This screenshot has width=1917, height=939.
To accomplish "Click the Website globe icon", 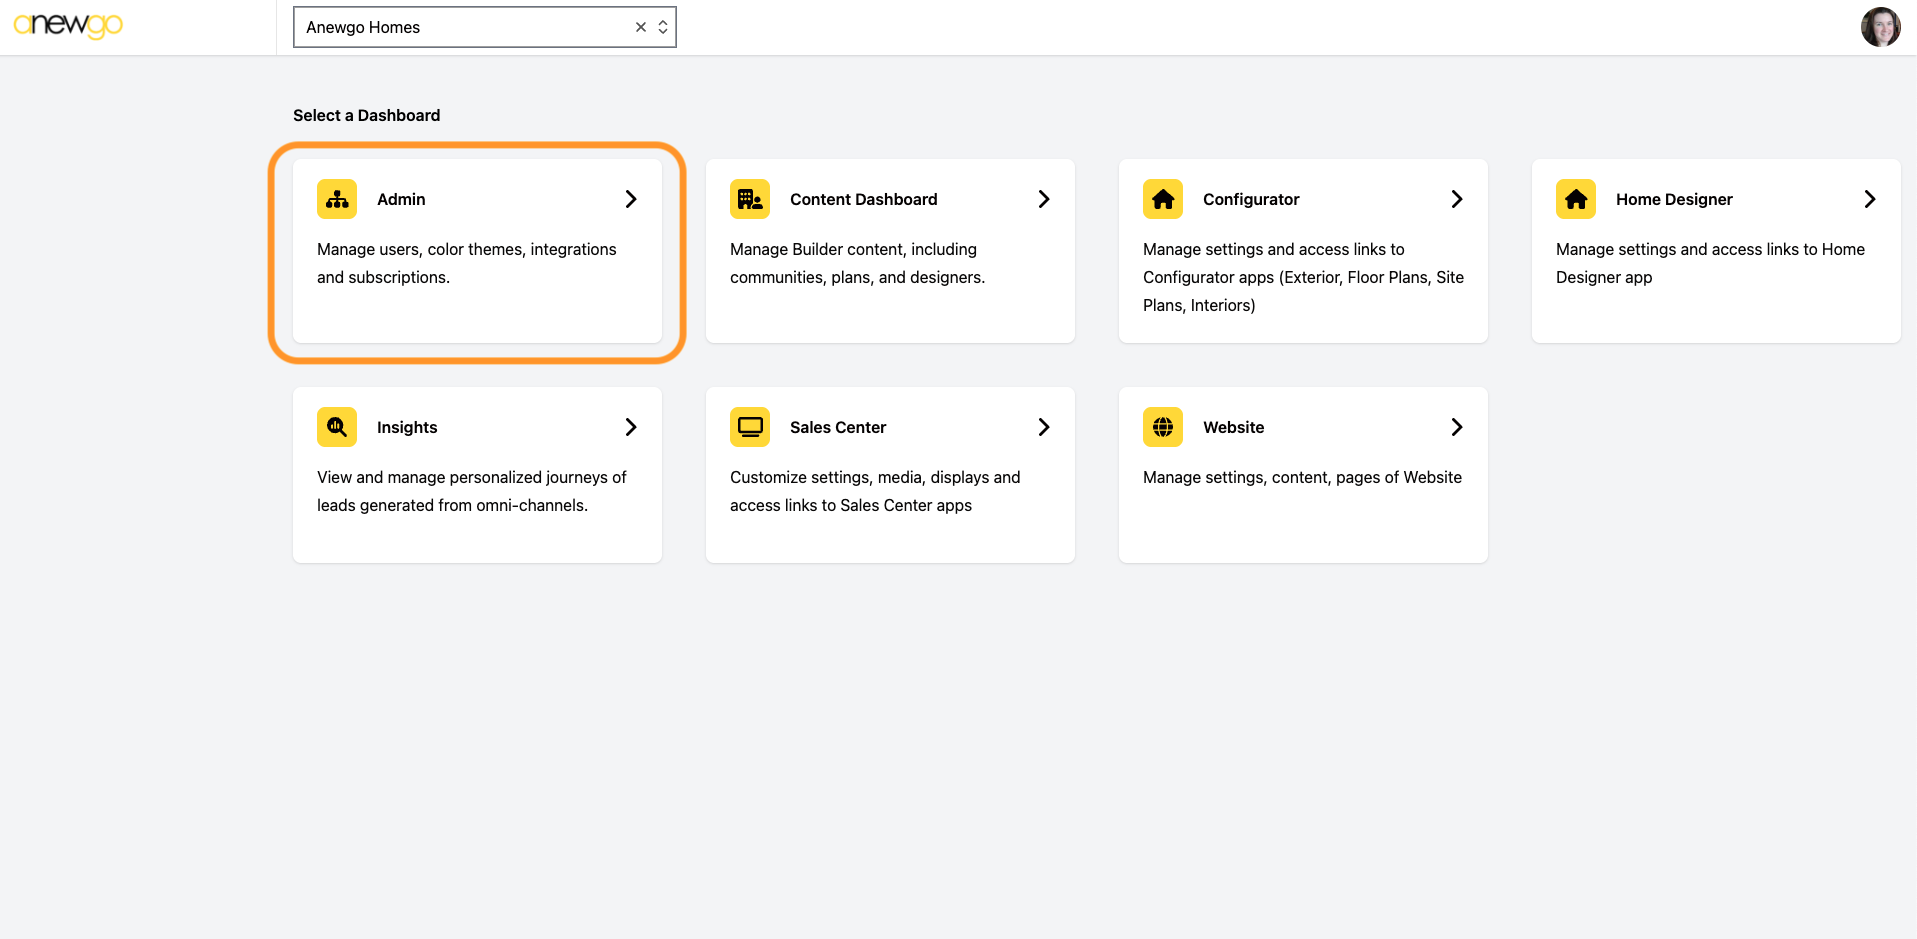I will tap(1163, 427).
